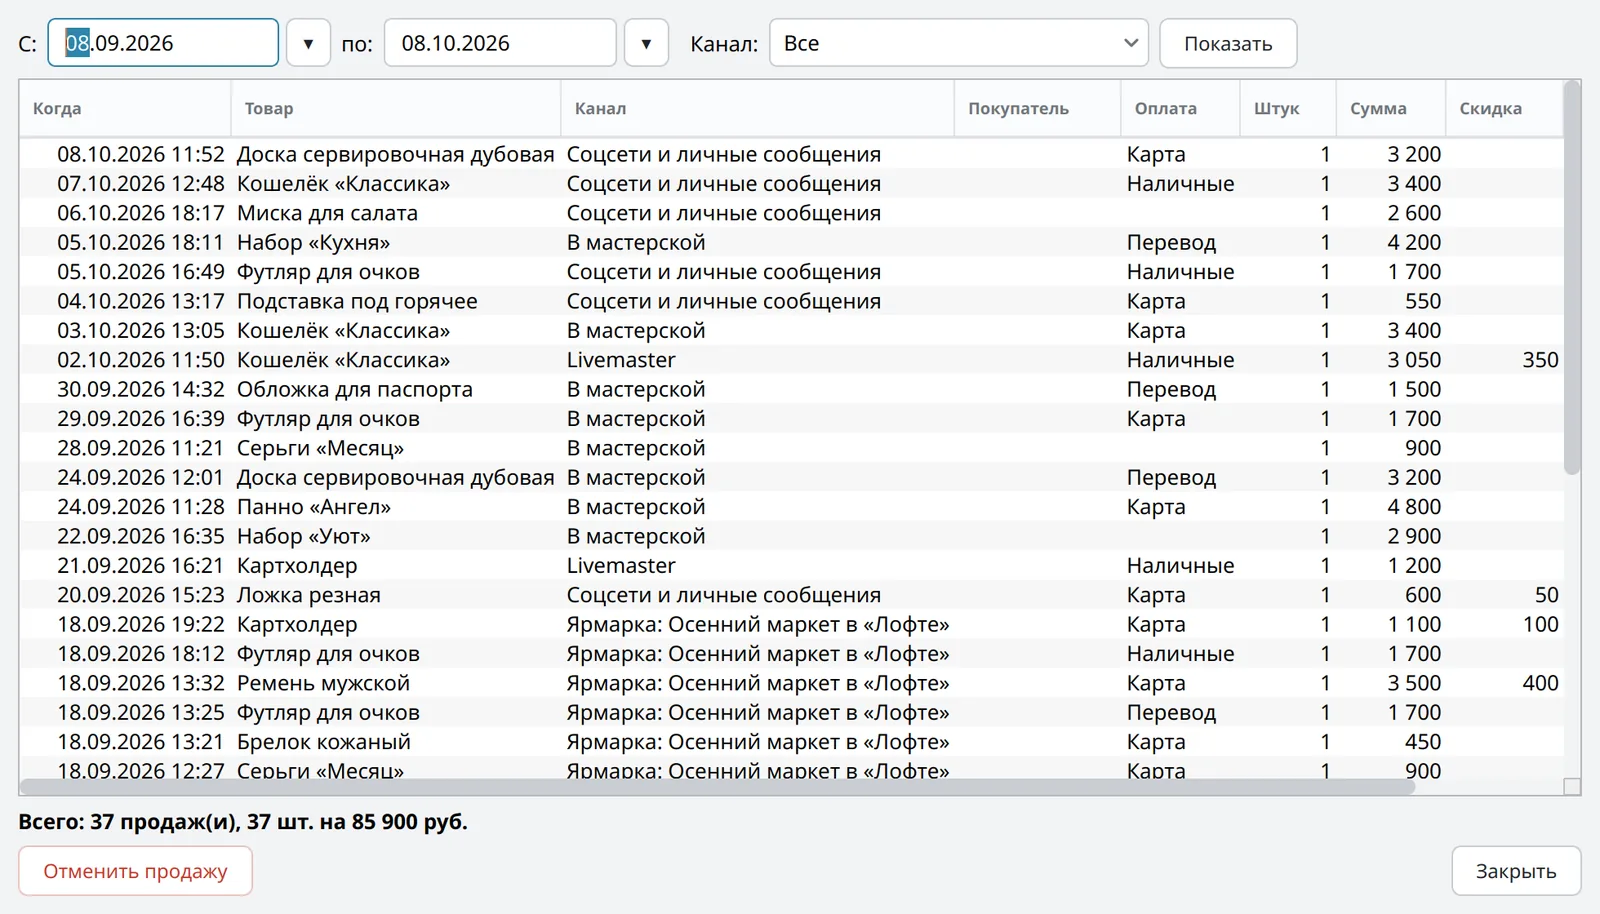This screenshot has width=1600, height=914.
Task: Select the Панно «Ангел» row
Action: (x=791, y=507)
